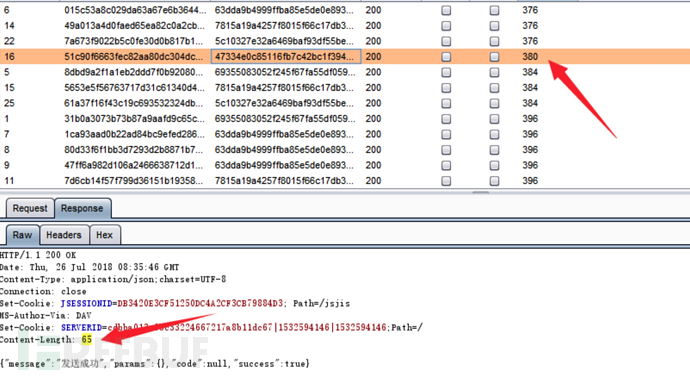The height and width of the screenshot is (377, 690).
Task: Click the length 376 in row 14
Action: coord(530,26)
